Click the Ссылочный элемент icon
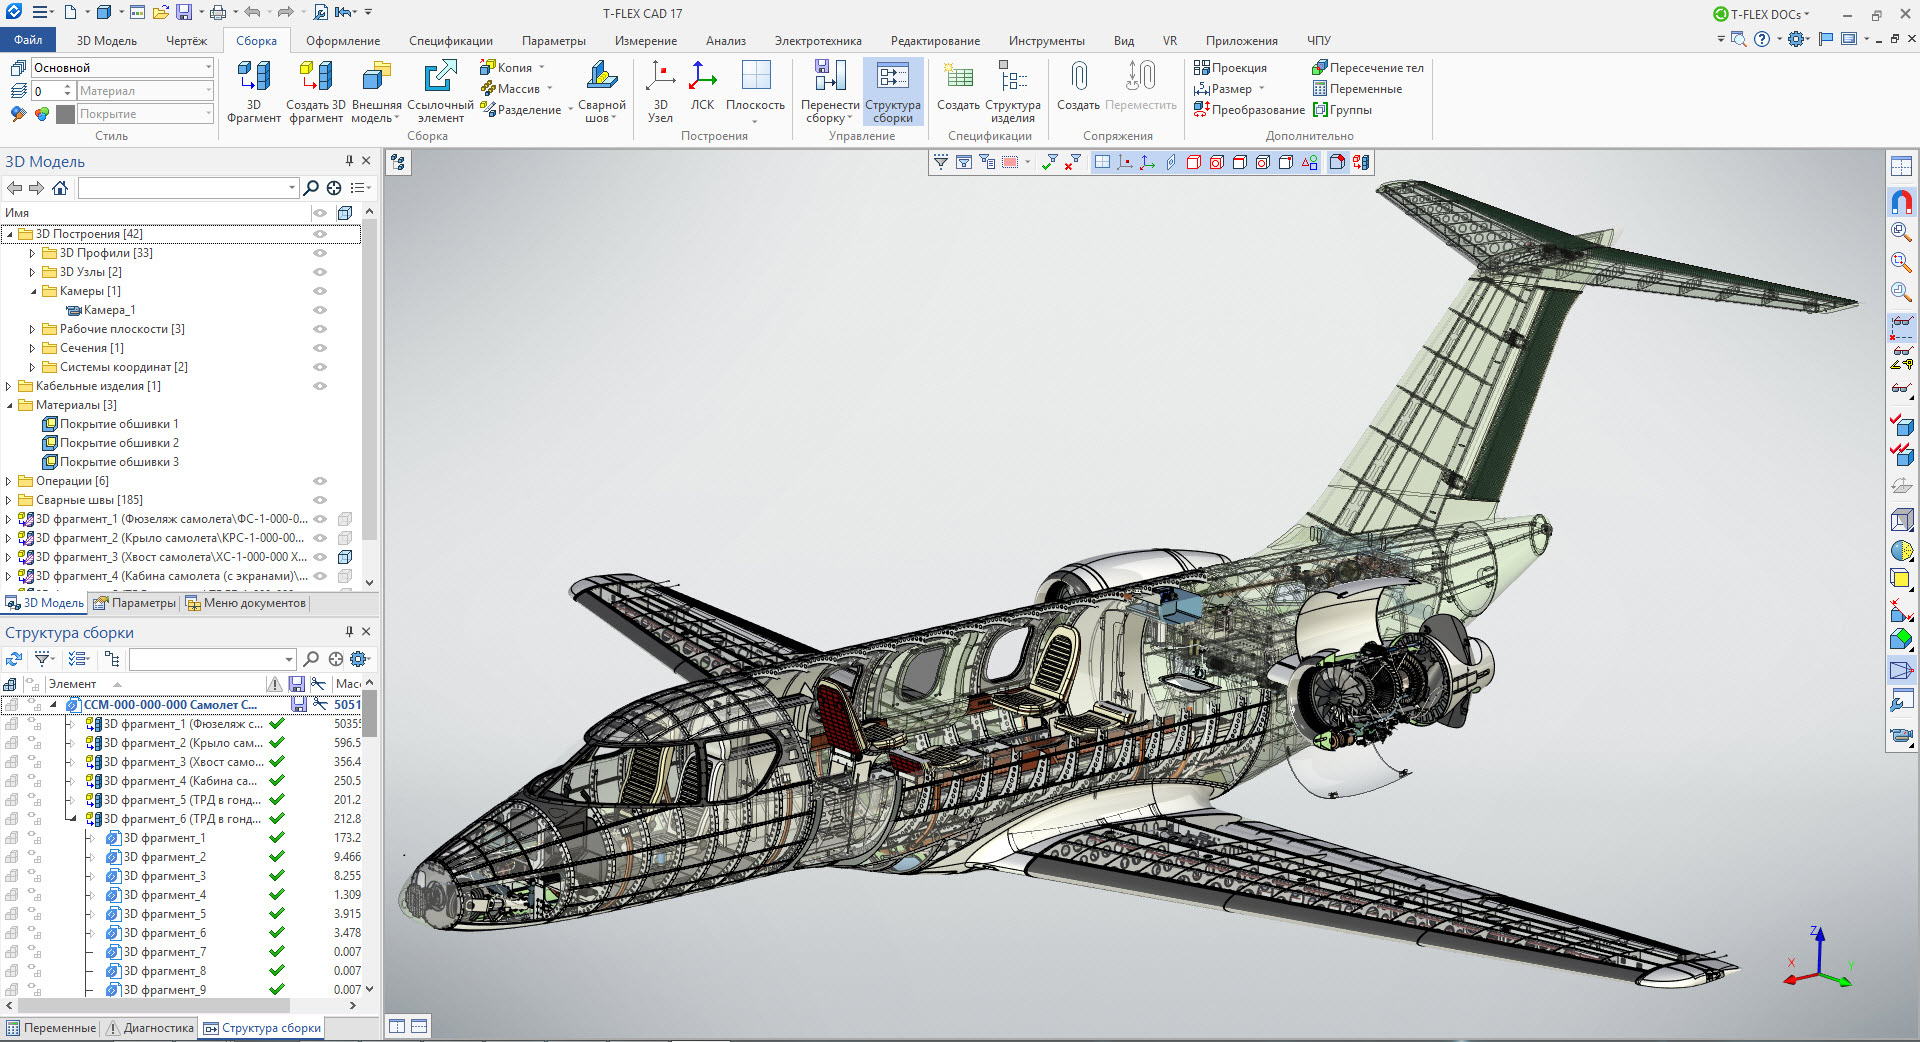 pos(440,78)
